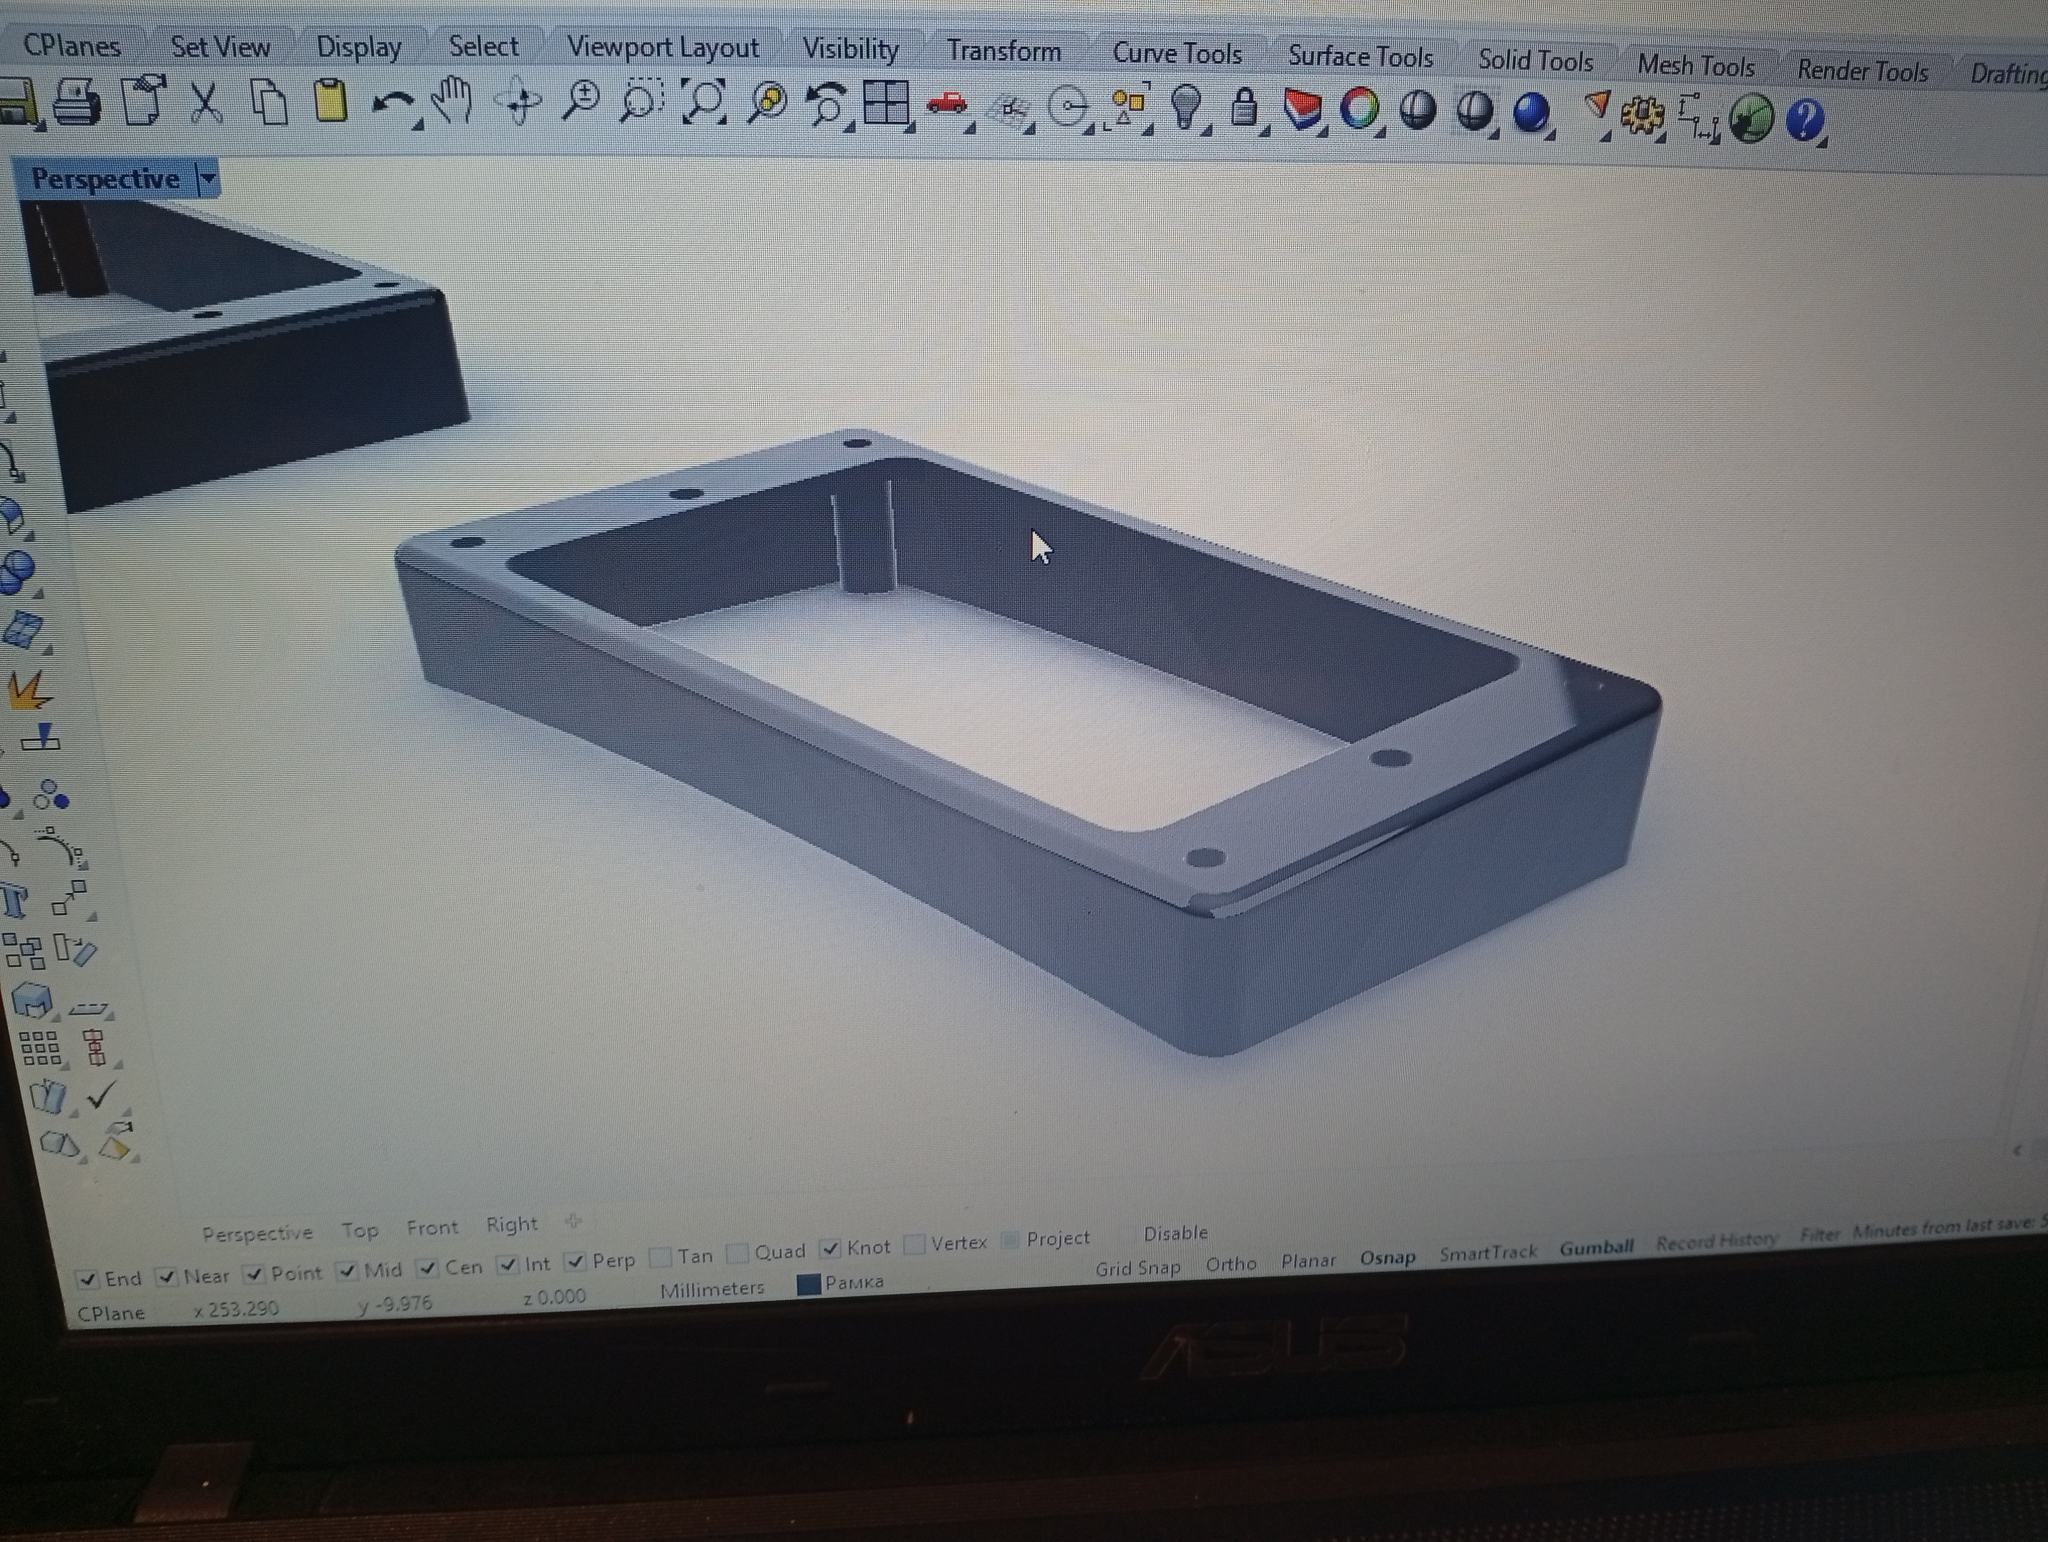
Task: Open the Surface Tools tab
Action: (x=1360, y=57)
